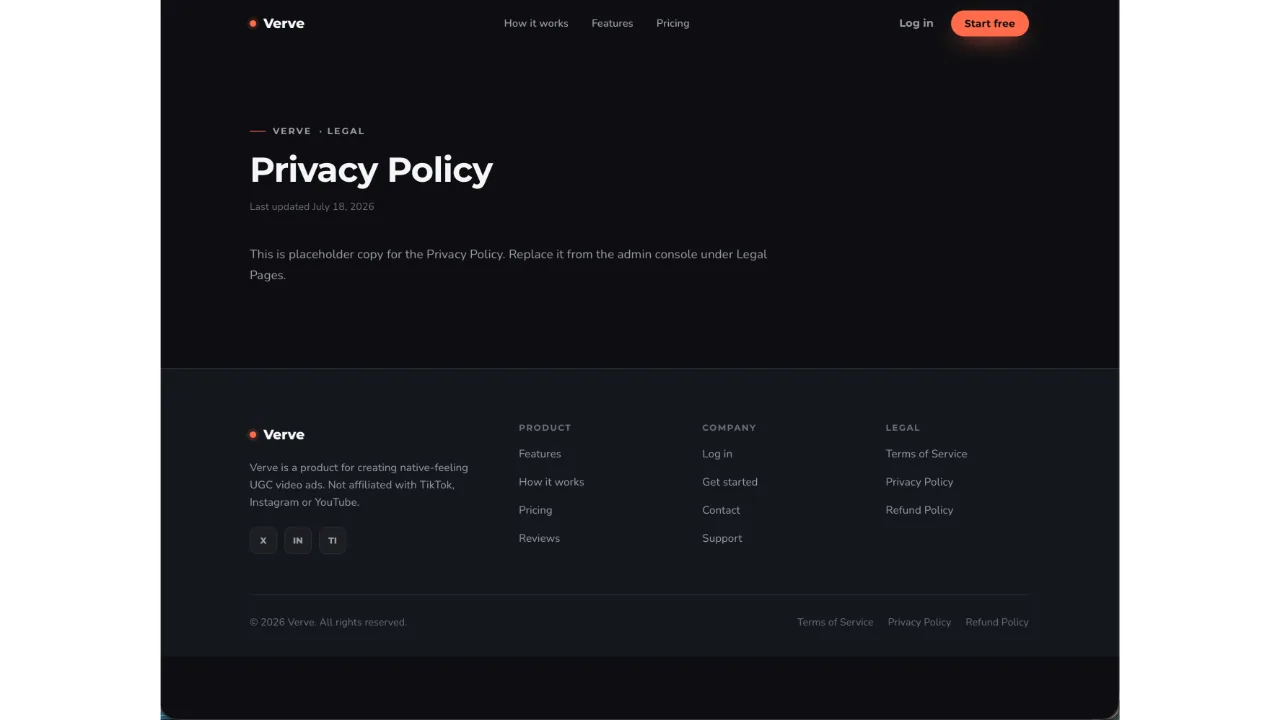Image resolution: width=1280 pixels, height=720 pixels.
Task: Open the TI social icon
Action: [x=332, y=540]
